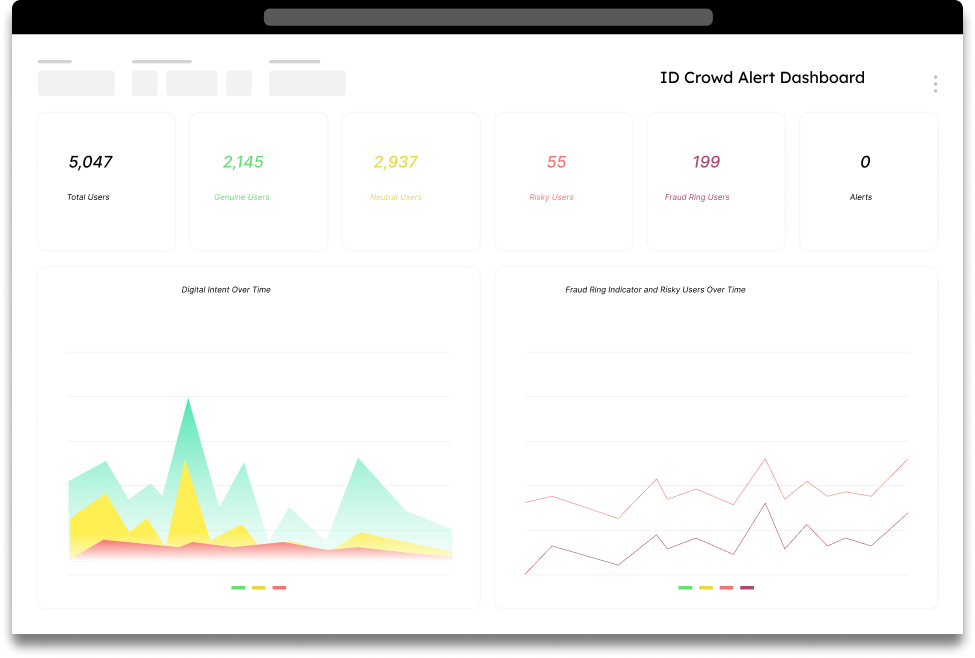Click the green legend marker under Digital Intent chart
Screen dimensions: 975x658
(x=238, y=587)
